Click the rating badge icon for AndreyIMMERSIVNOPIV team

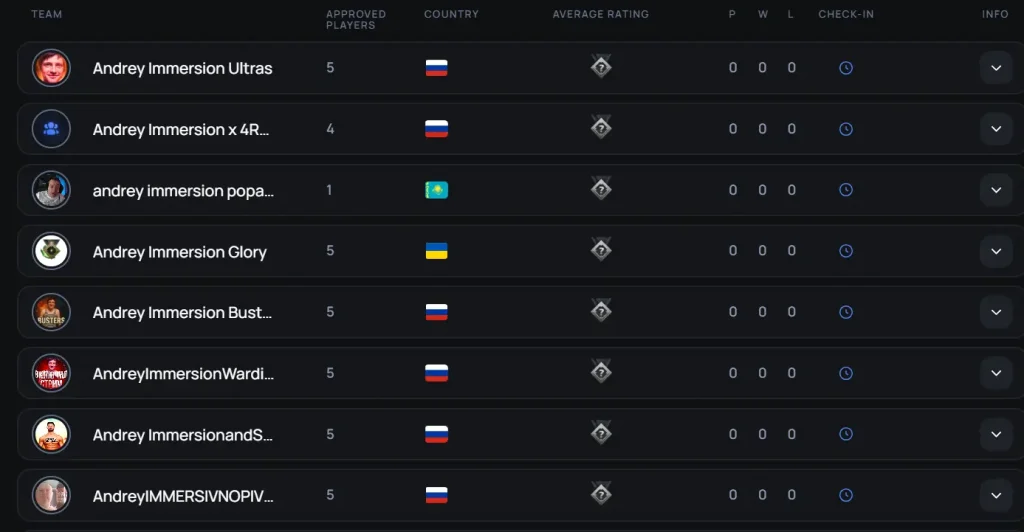[601, 494]
